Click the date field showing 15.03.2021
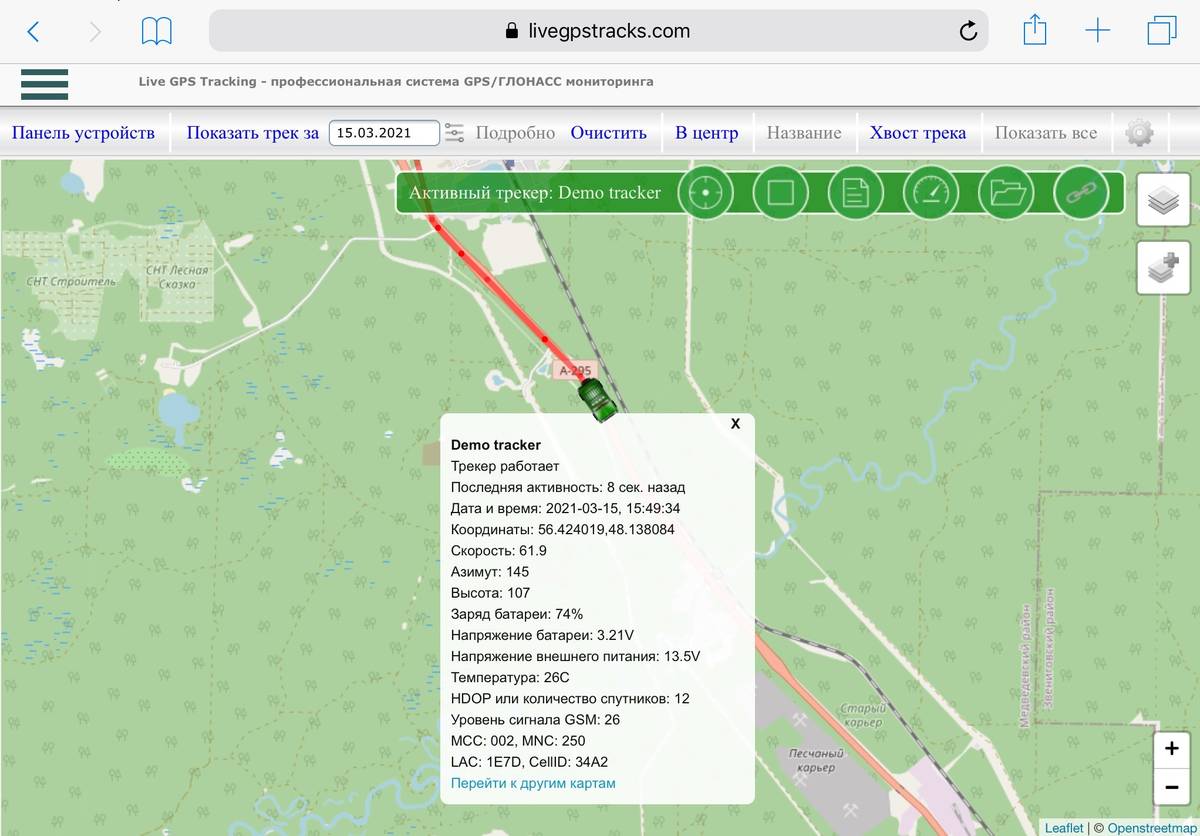 (384, 131)
